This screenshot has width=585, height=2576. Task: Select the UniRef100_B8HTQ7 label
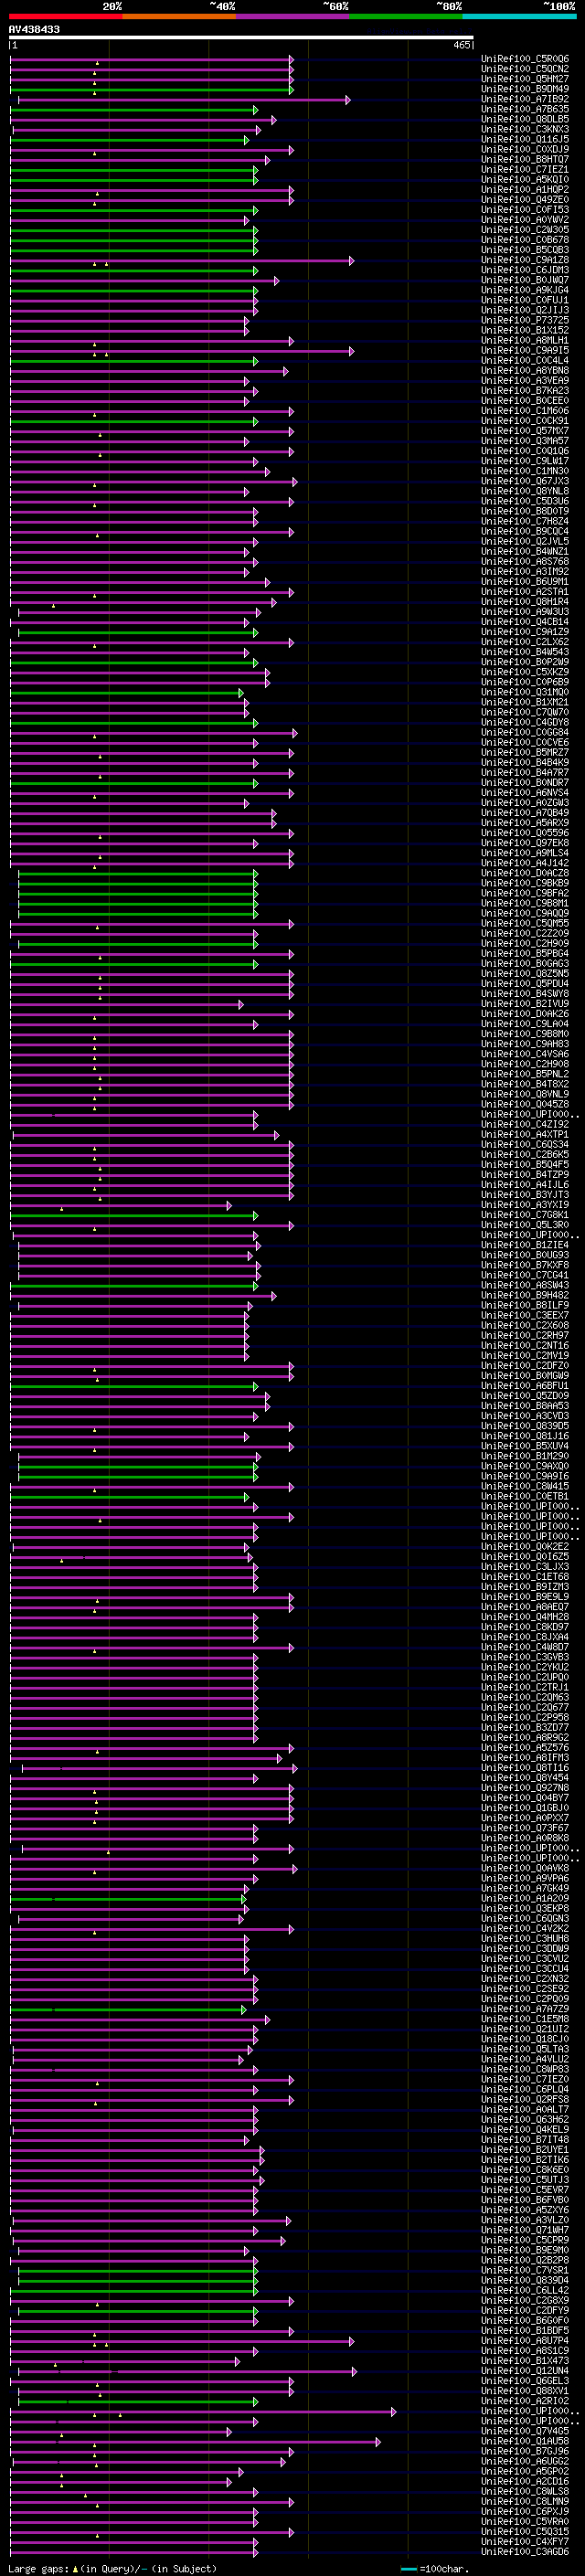click(525, 159)
